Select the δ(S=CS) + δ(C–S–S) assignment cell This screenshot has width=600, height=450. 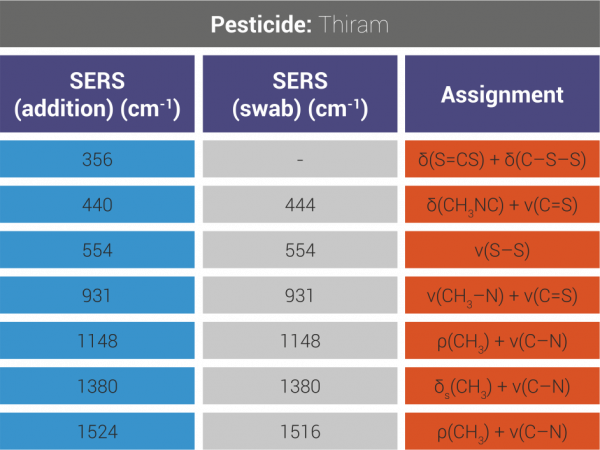click(502, 160)
